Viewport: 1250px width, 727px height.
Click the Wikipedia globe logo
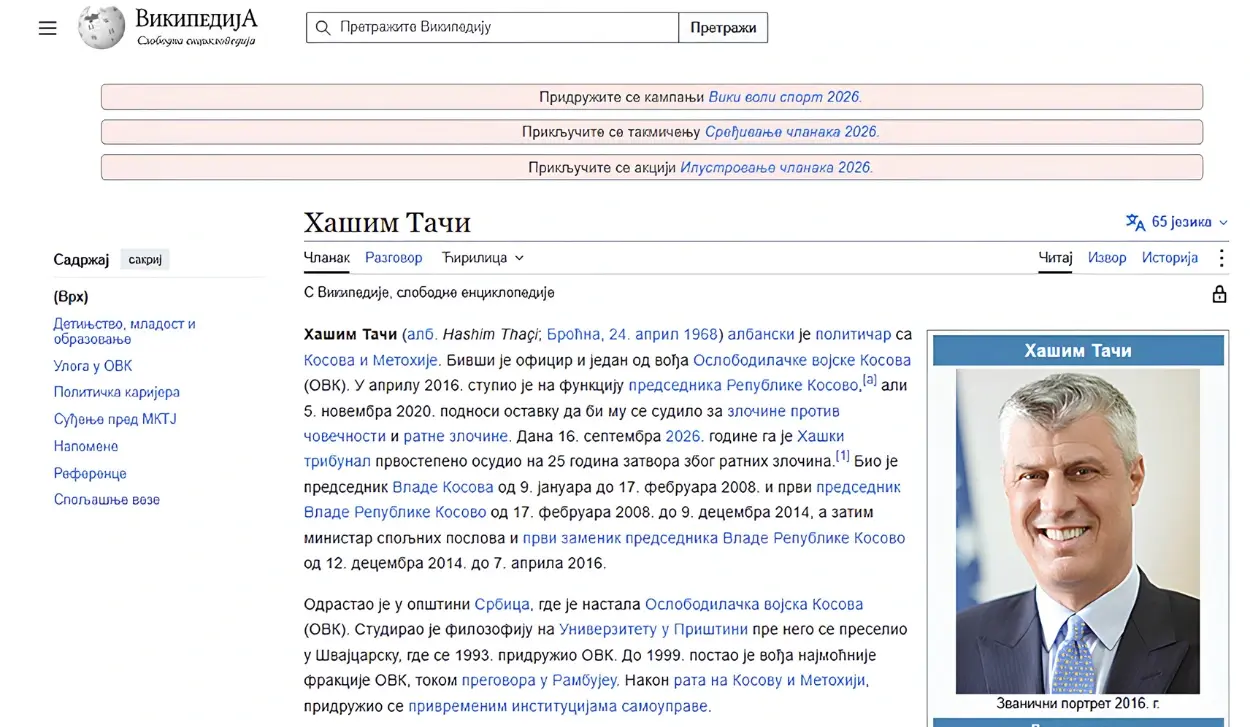pyautogui.click(x=101, y=27)
